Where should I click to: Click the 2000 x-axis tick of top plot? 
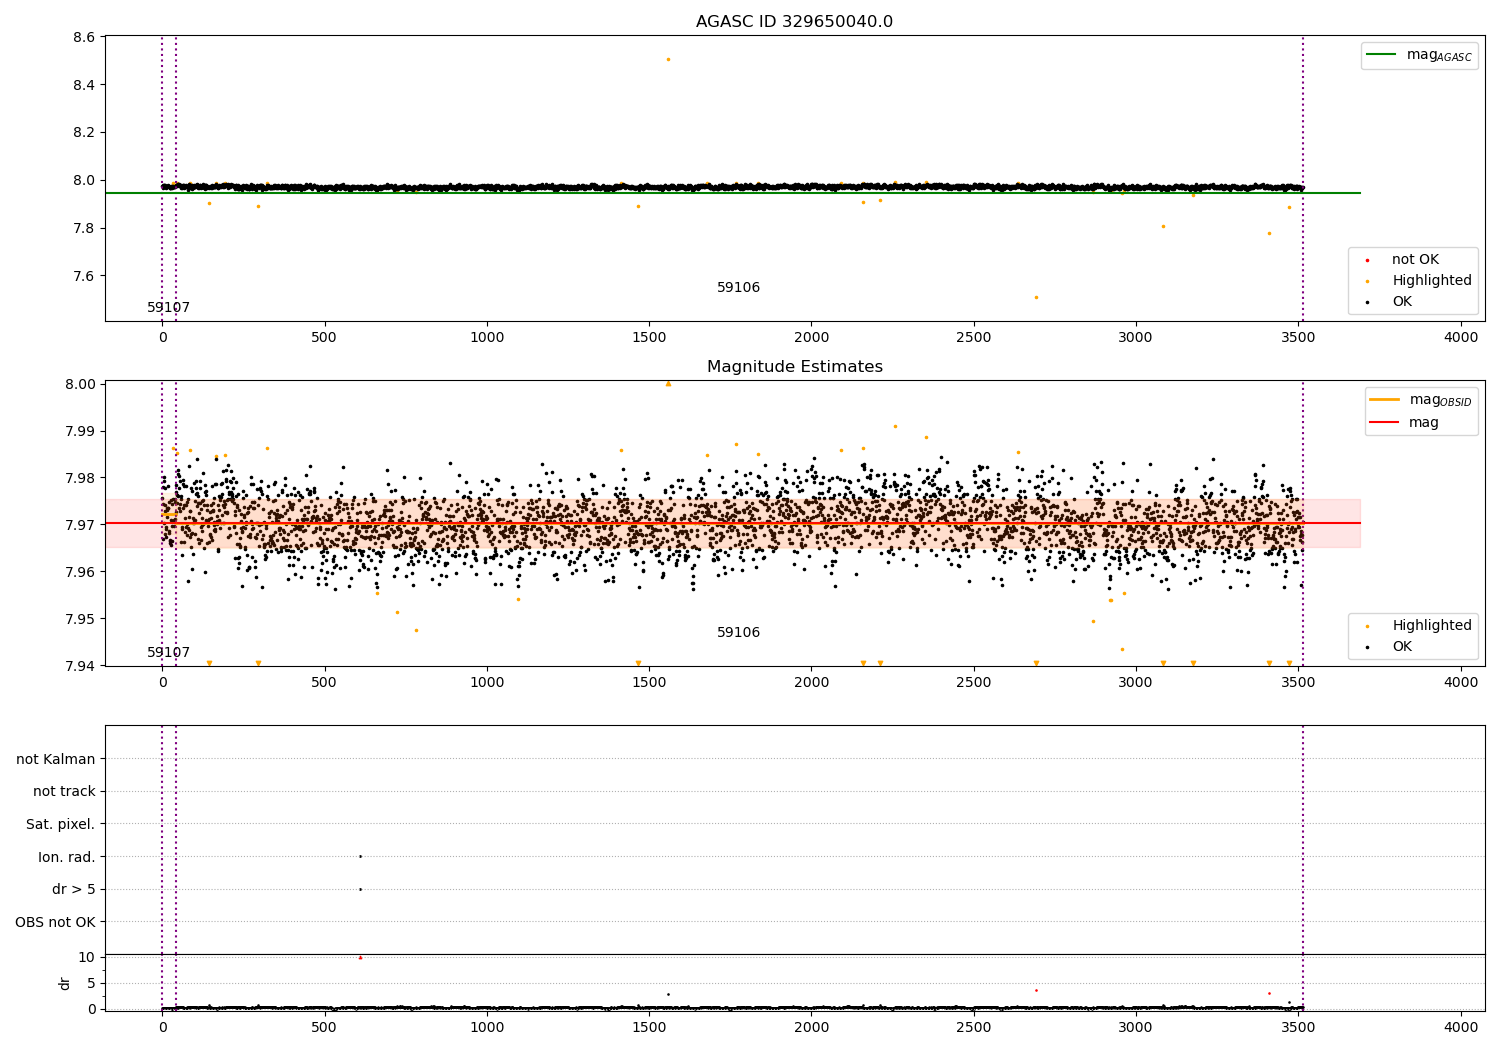click(x=811, y=338)
